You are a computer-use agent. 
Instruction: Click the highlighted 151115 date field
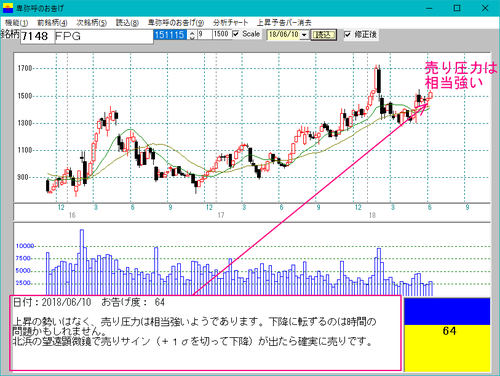pyautogui.click(x=170, y=35)
